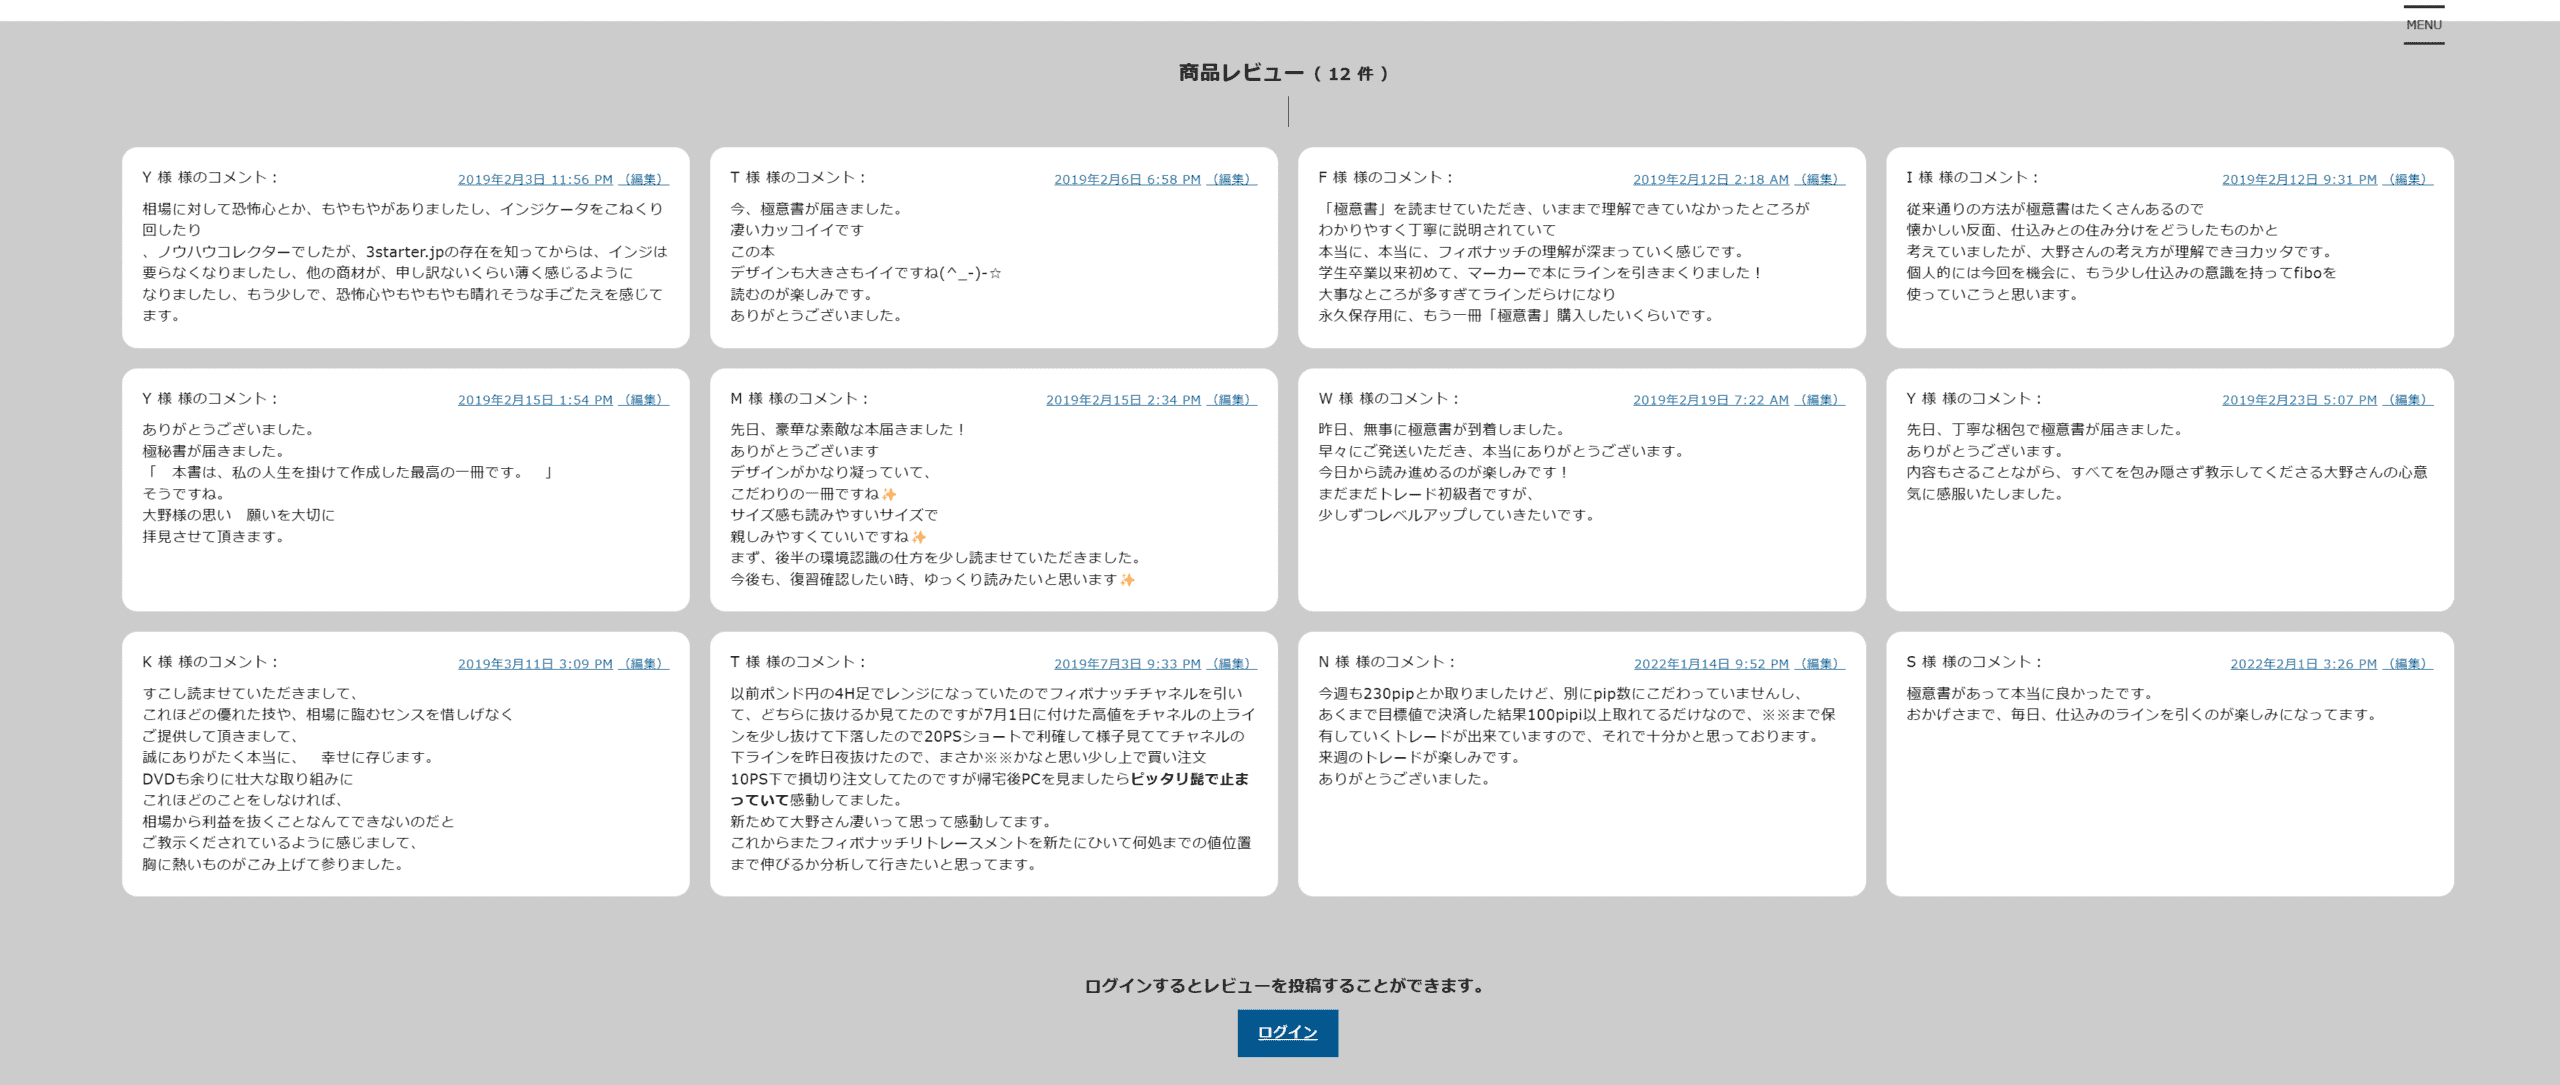Open 2019年7月3日 9:33 PM comment link

(1127, 664)
